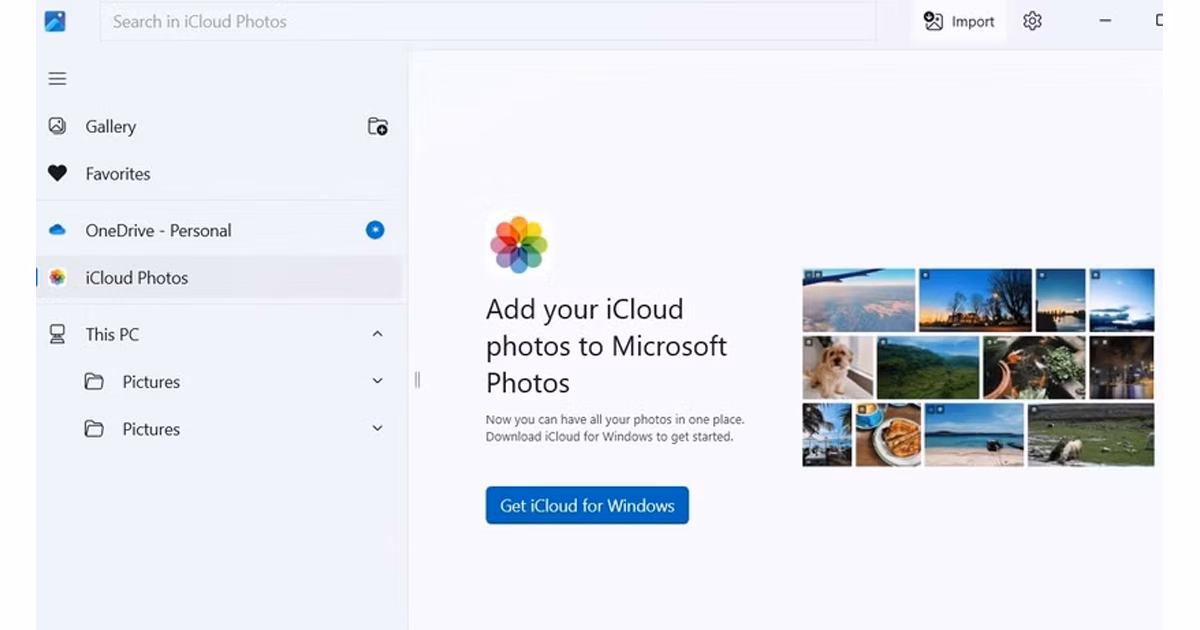Click the heading 'Add your iCloud photos to Microsoft Photos'
Viewport: 1200px width, 630px height.
click(606, 346)
